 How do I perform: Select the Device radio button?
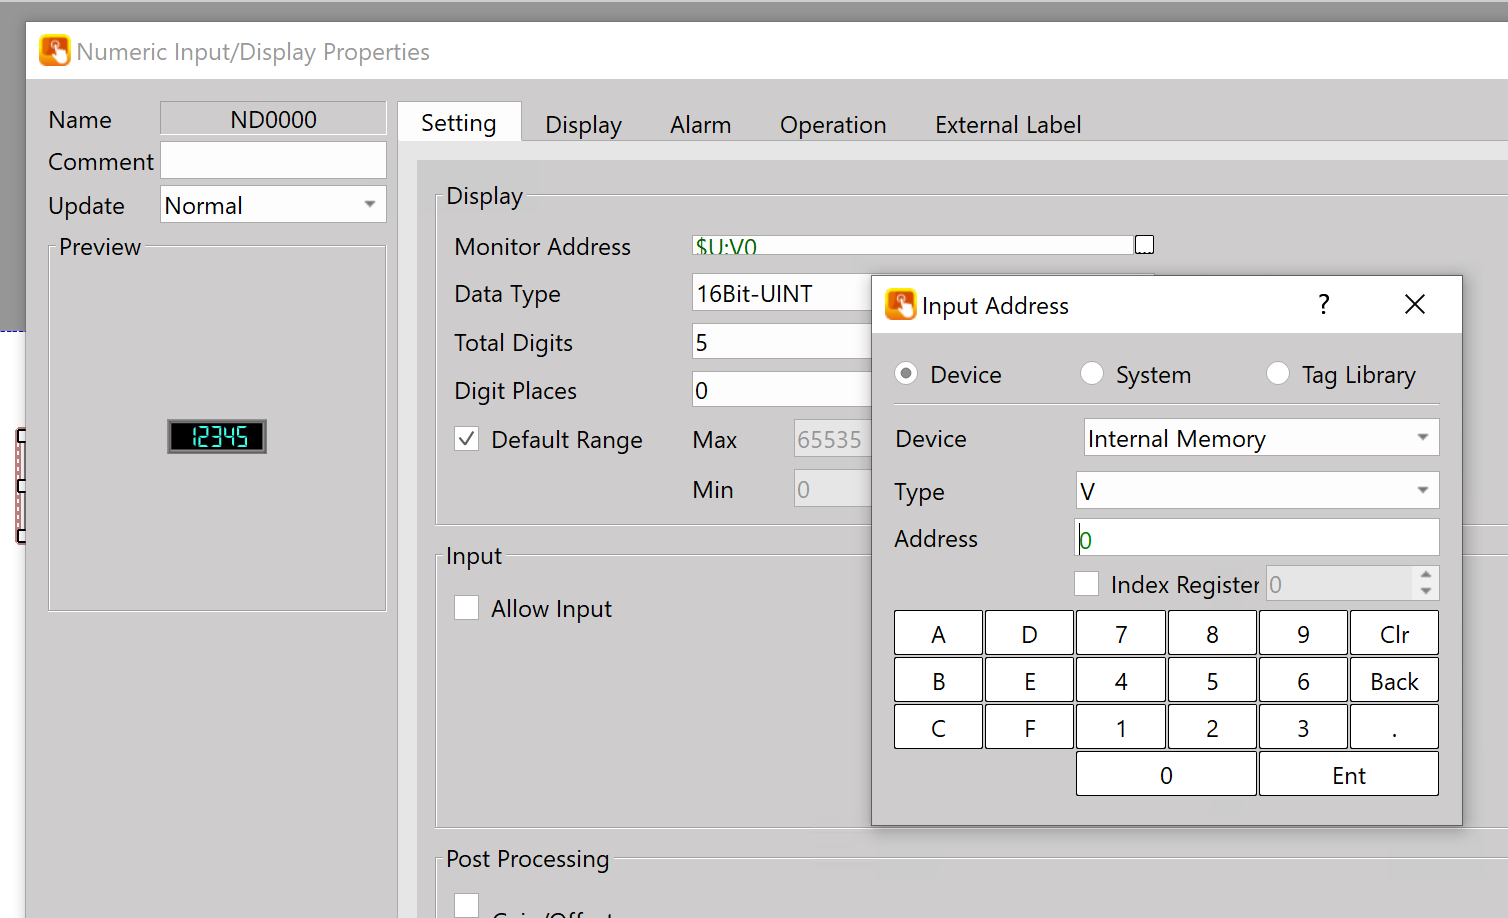906,374
